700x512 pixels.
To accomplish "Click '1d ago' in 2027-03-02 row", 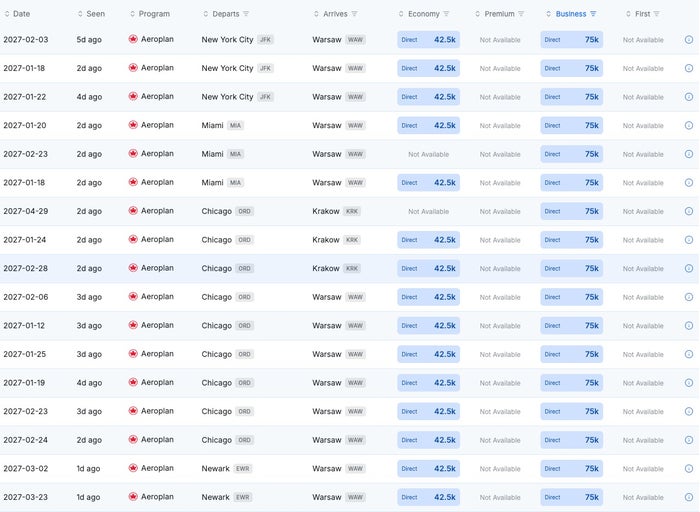I will pyautogui.click(x=88, y=468).
